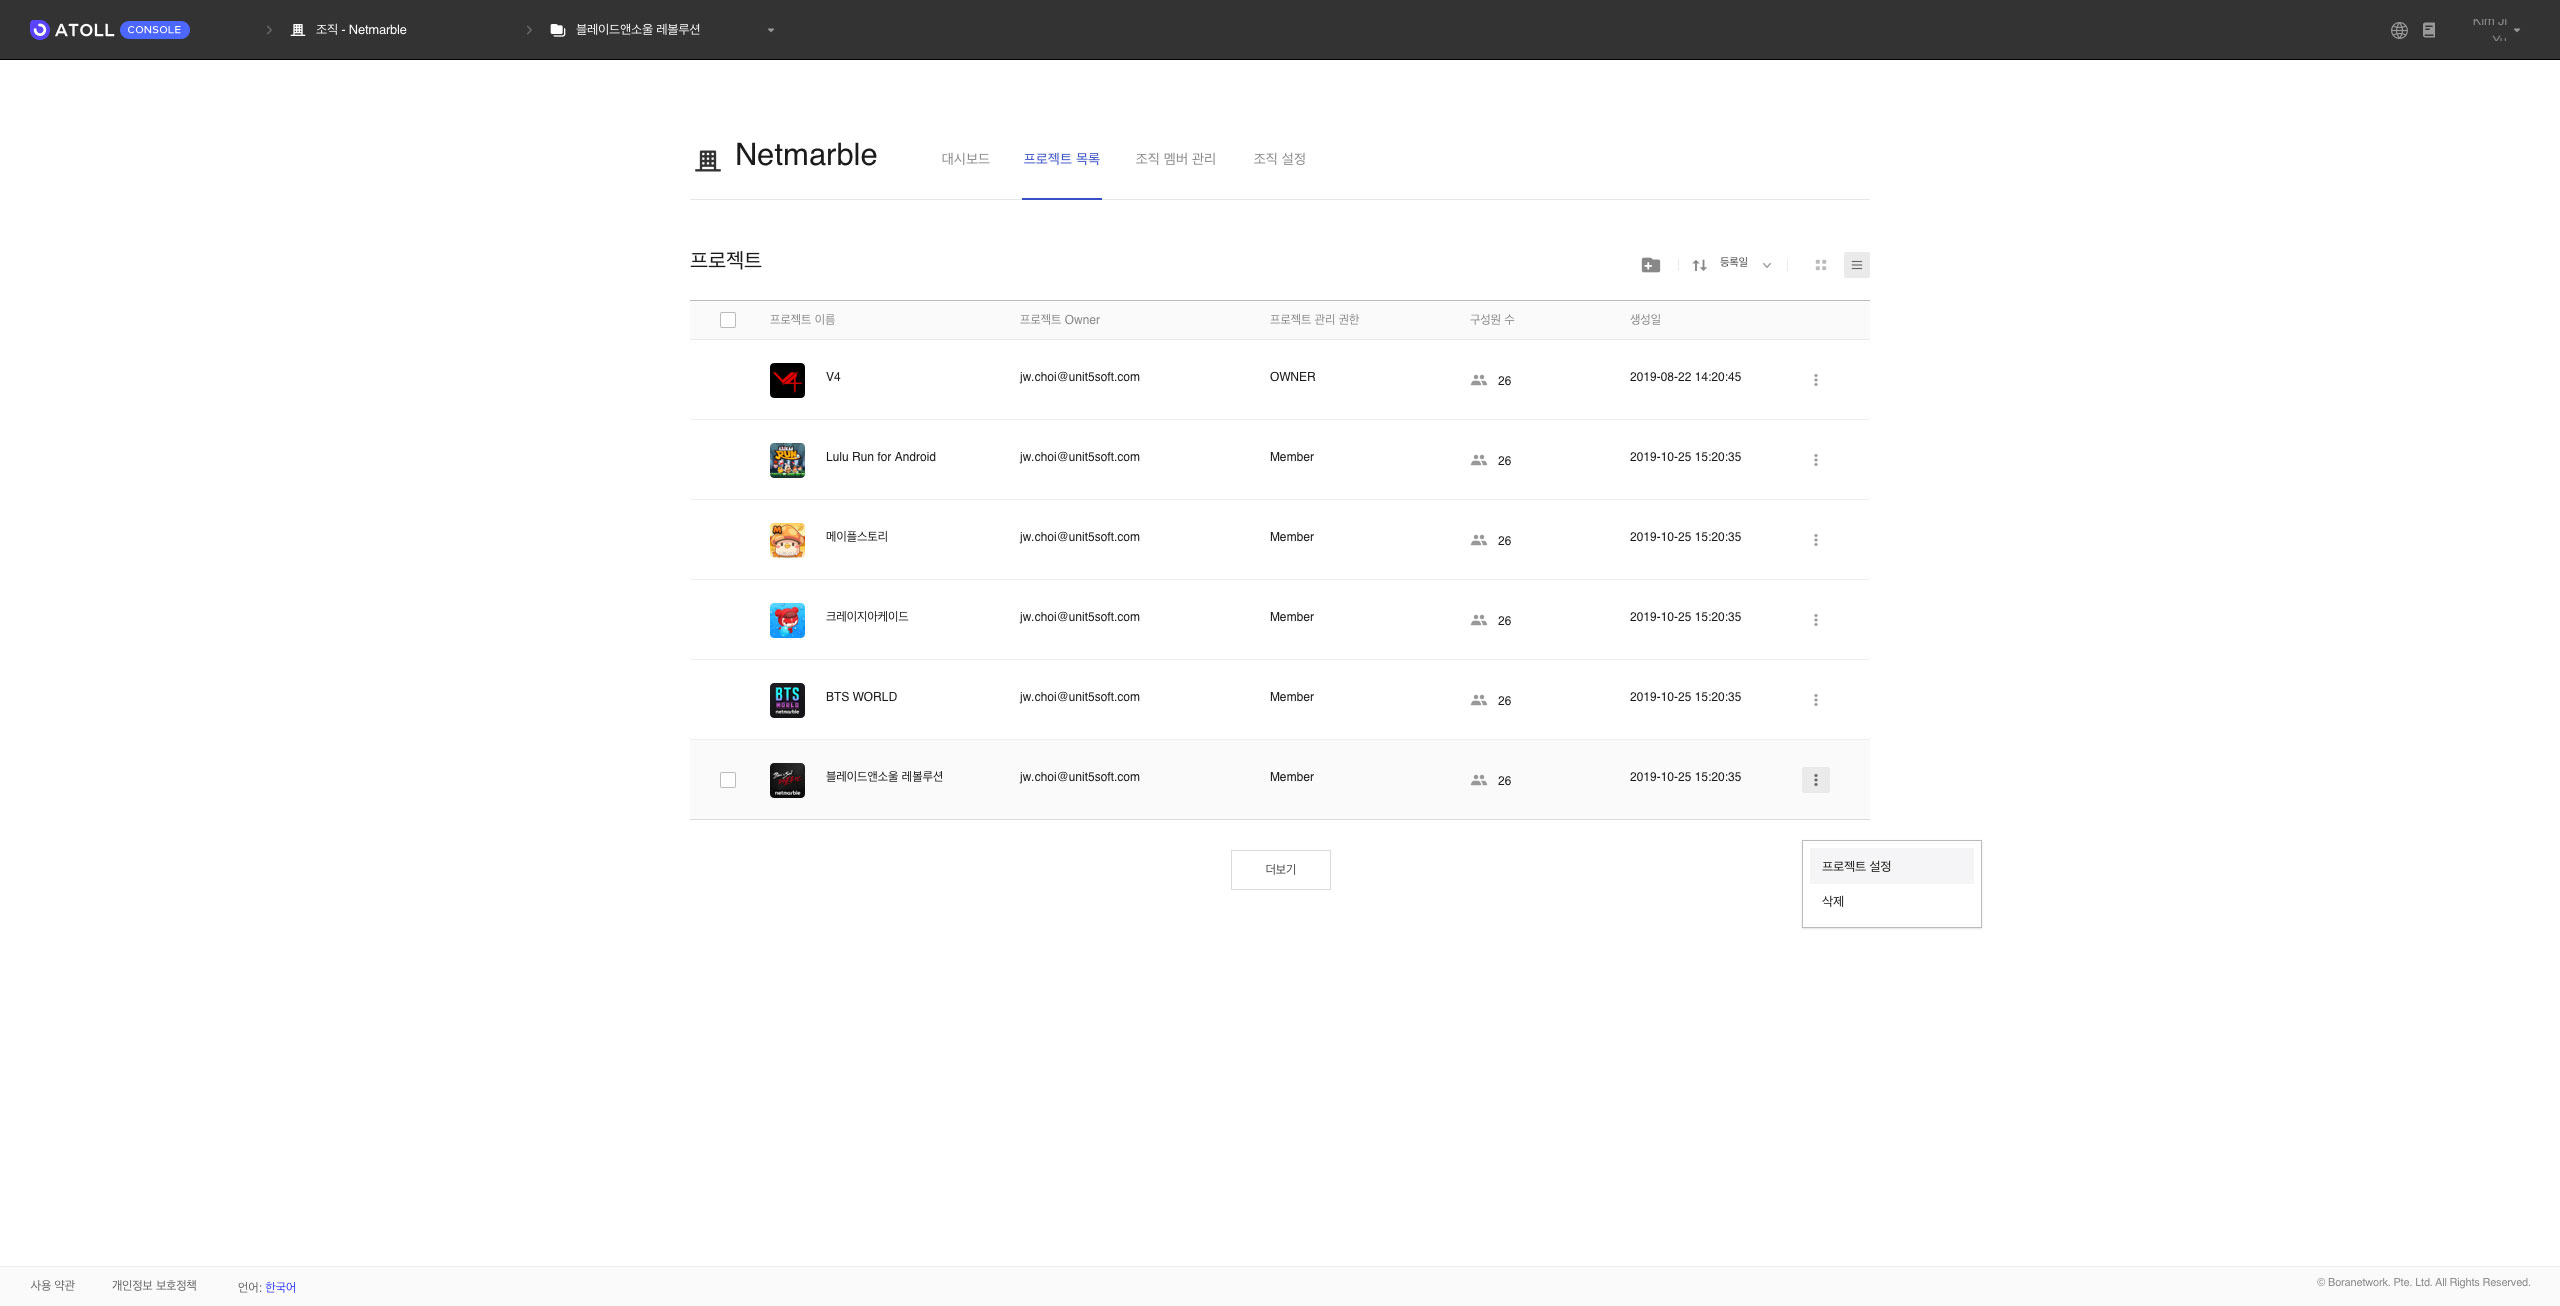Open more options for V4 project

pyautogui.click(x=1815, y=380)
